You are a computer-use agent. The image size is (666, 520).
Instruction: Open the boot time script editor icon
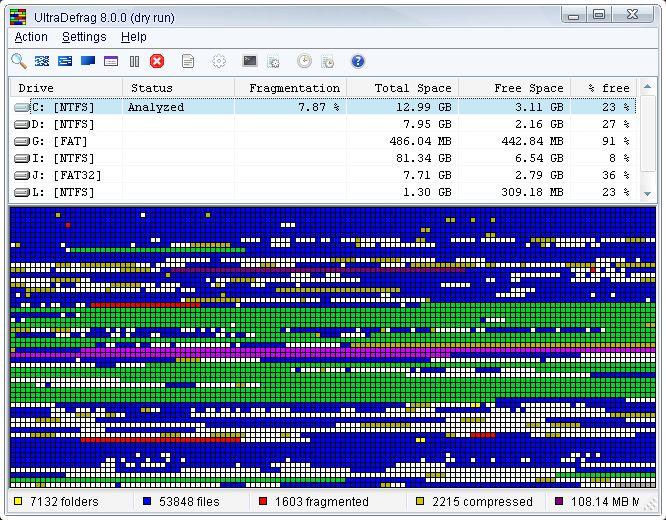click(x=273, y=62)
